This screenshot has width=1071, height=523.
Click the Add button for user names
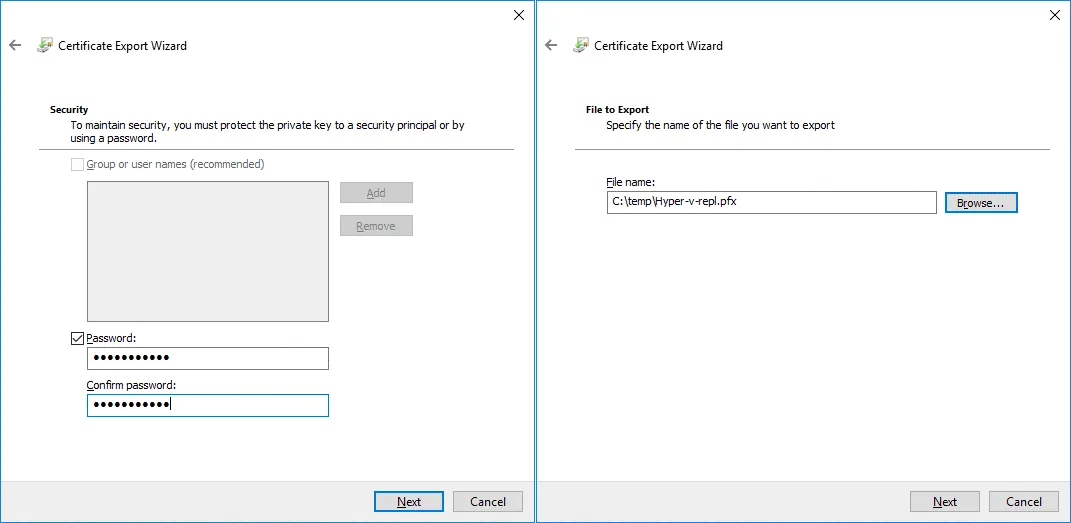click(x=376, y=193)
